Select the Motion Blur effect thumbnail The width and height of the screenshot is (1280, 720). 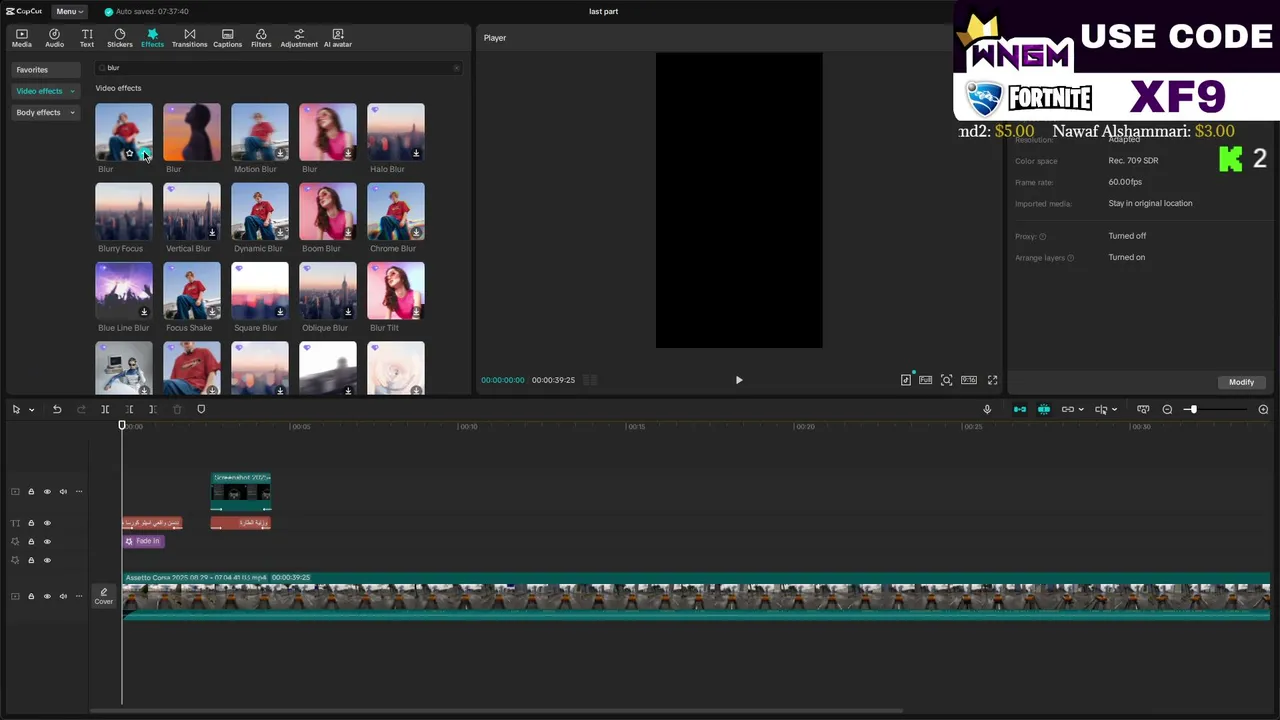pos(260,132)
